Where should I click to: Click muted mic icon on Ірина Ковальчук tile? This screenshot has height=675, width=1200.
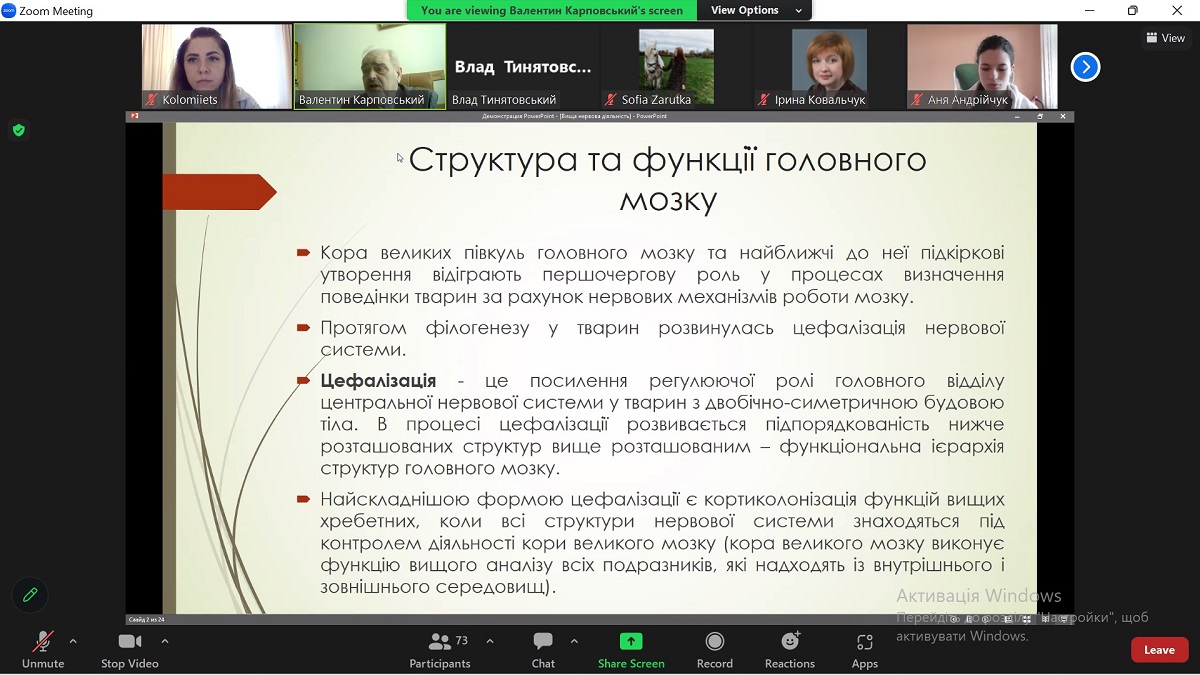(765, 100)
